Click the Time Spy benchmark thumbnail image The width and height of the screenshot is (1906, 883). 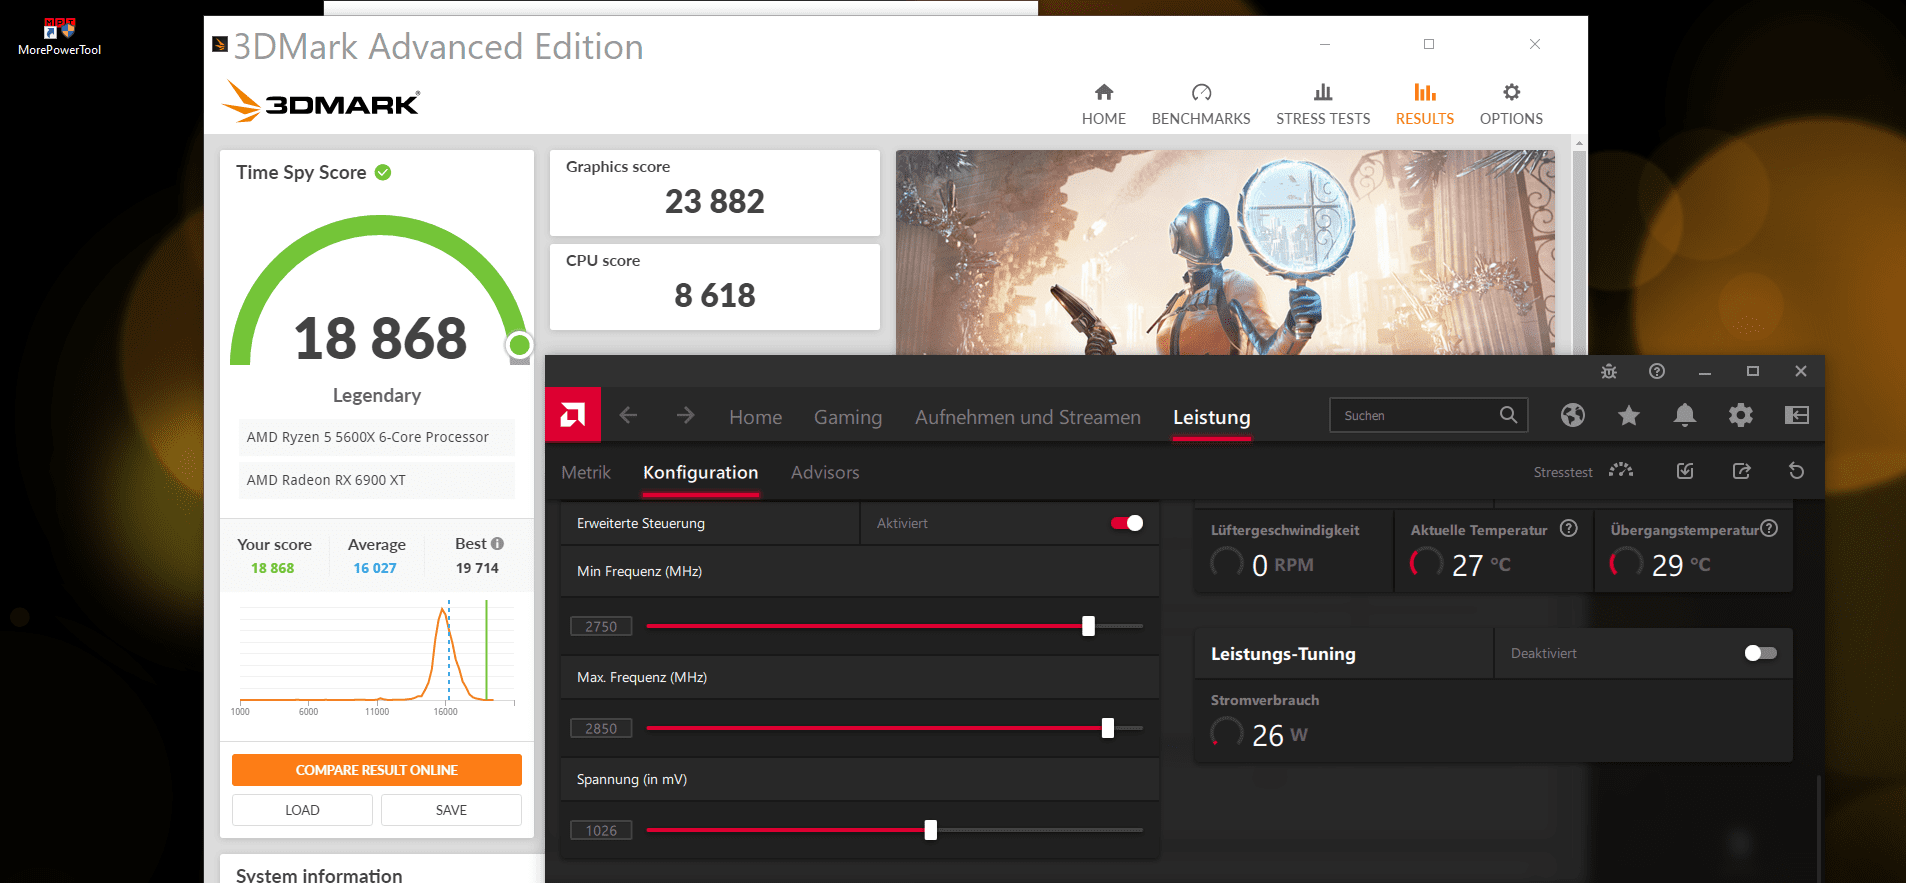click(1225, 252)
